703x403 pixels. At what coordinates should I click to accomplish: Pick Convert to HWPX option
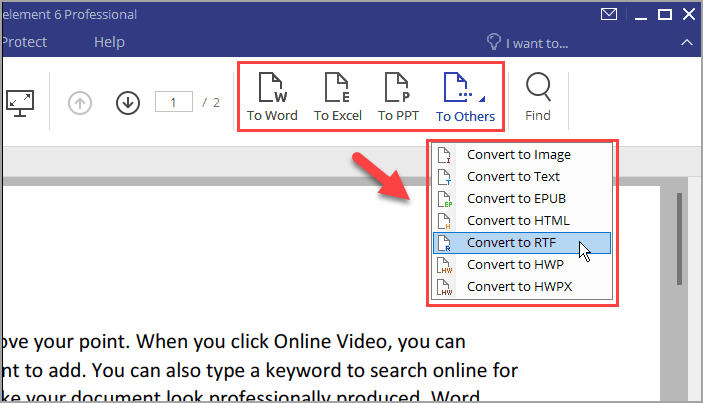[x=519, y=287]
